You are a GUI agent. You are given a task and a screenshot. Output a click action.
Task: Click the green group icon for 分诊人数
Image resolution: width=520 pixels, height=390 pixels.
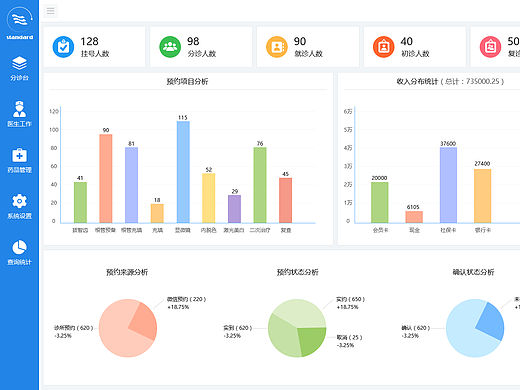pyautogui.click(x=170, y=47)
